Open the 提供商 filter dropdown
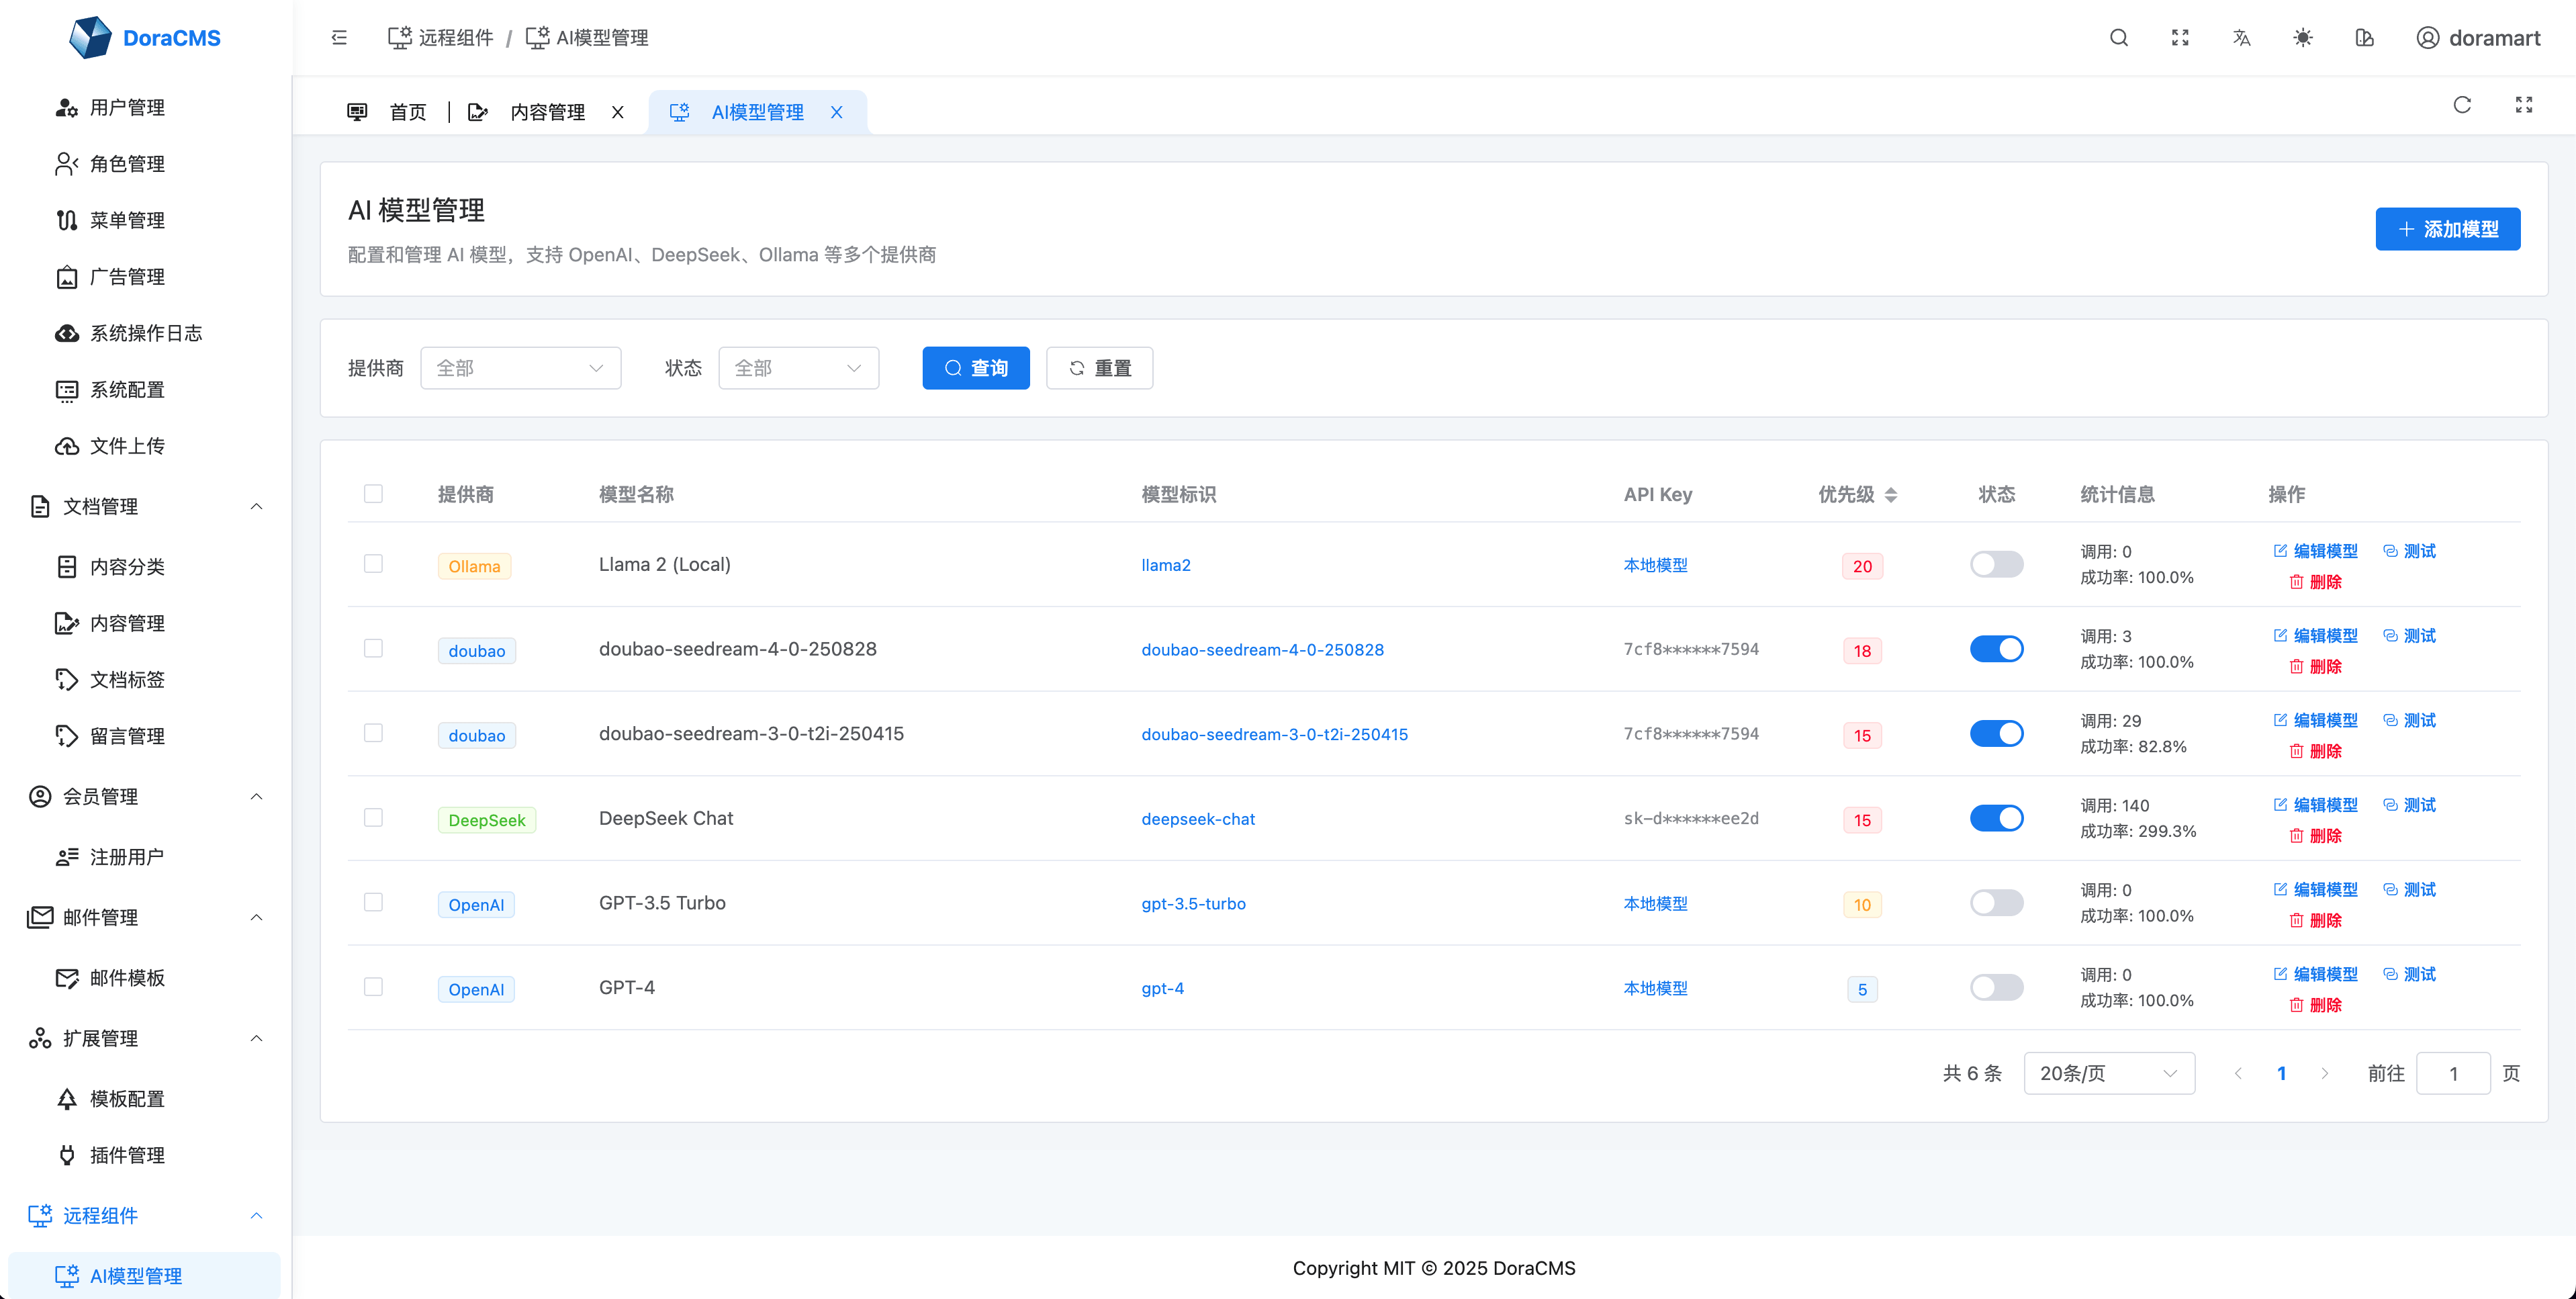 (520, 368)
